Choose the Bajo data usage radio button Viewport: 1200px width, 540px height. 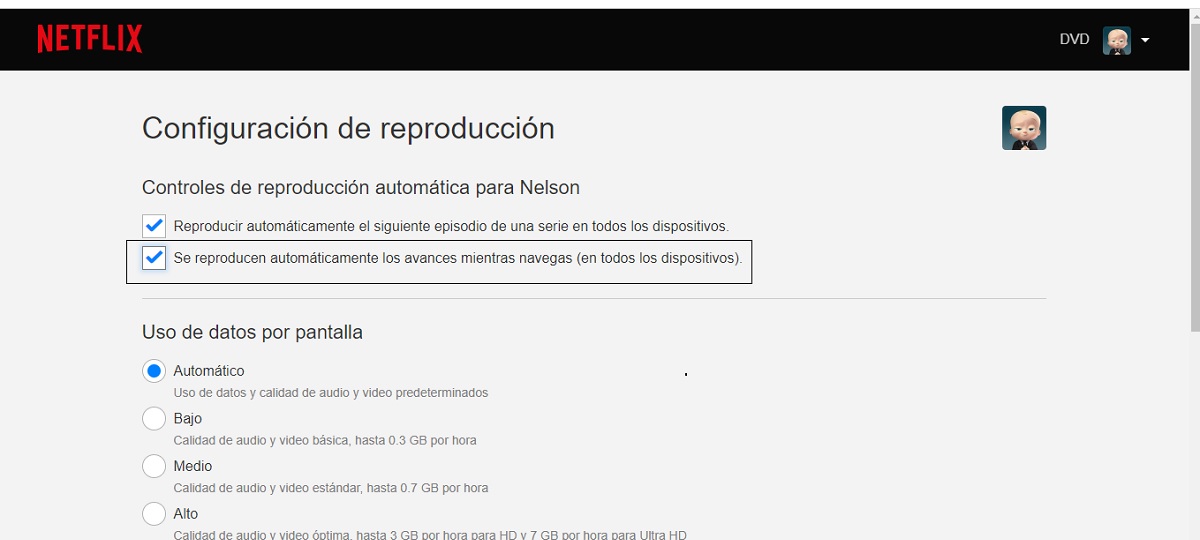click(154, 419)
